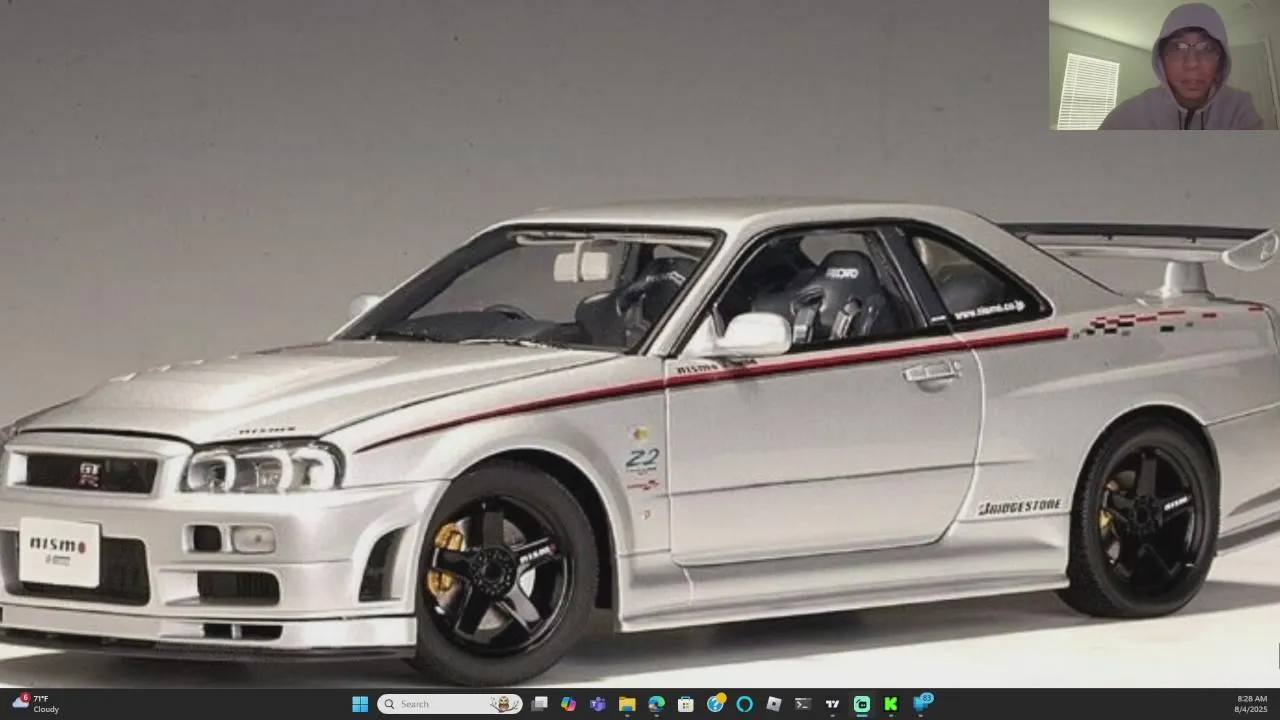Open Microsoft Store taskbar icon
Screen dimensions: 1280x720
point(686,704)
